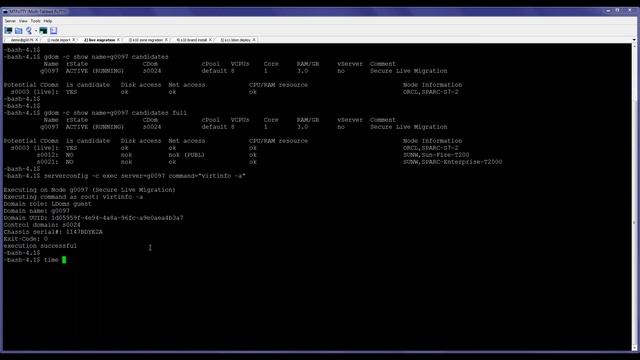640x360 pixels.
Task: Click the 'SUNW,SPARC-Enterprise-T2000' node text
Action: tap(453, 162)
